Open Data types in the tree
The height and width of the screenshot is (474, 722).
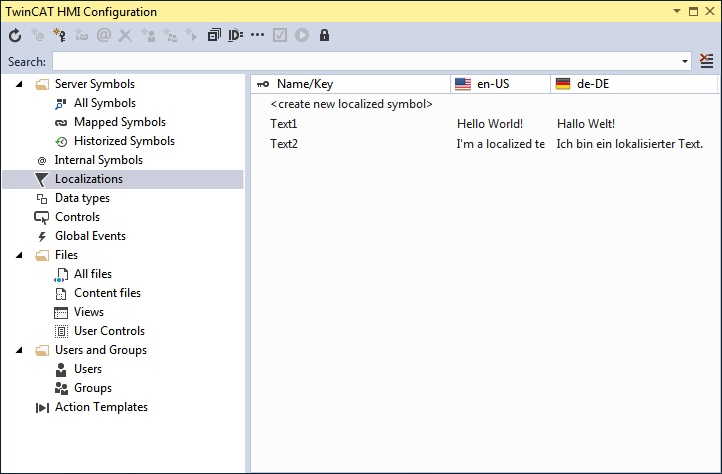coord(82,198)
